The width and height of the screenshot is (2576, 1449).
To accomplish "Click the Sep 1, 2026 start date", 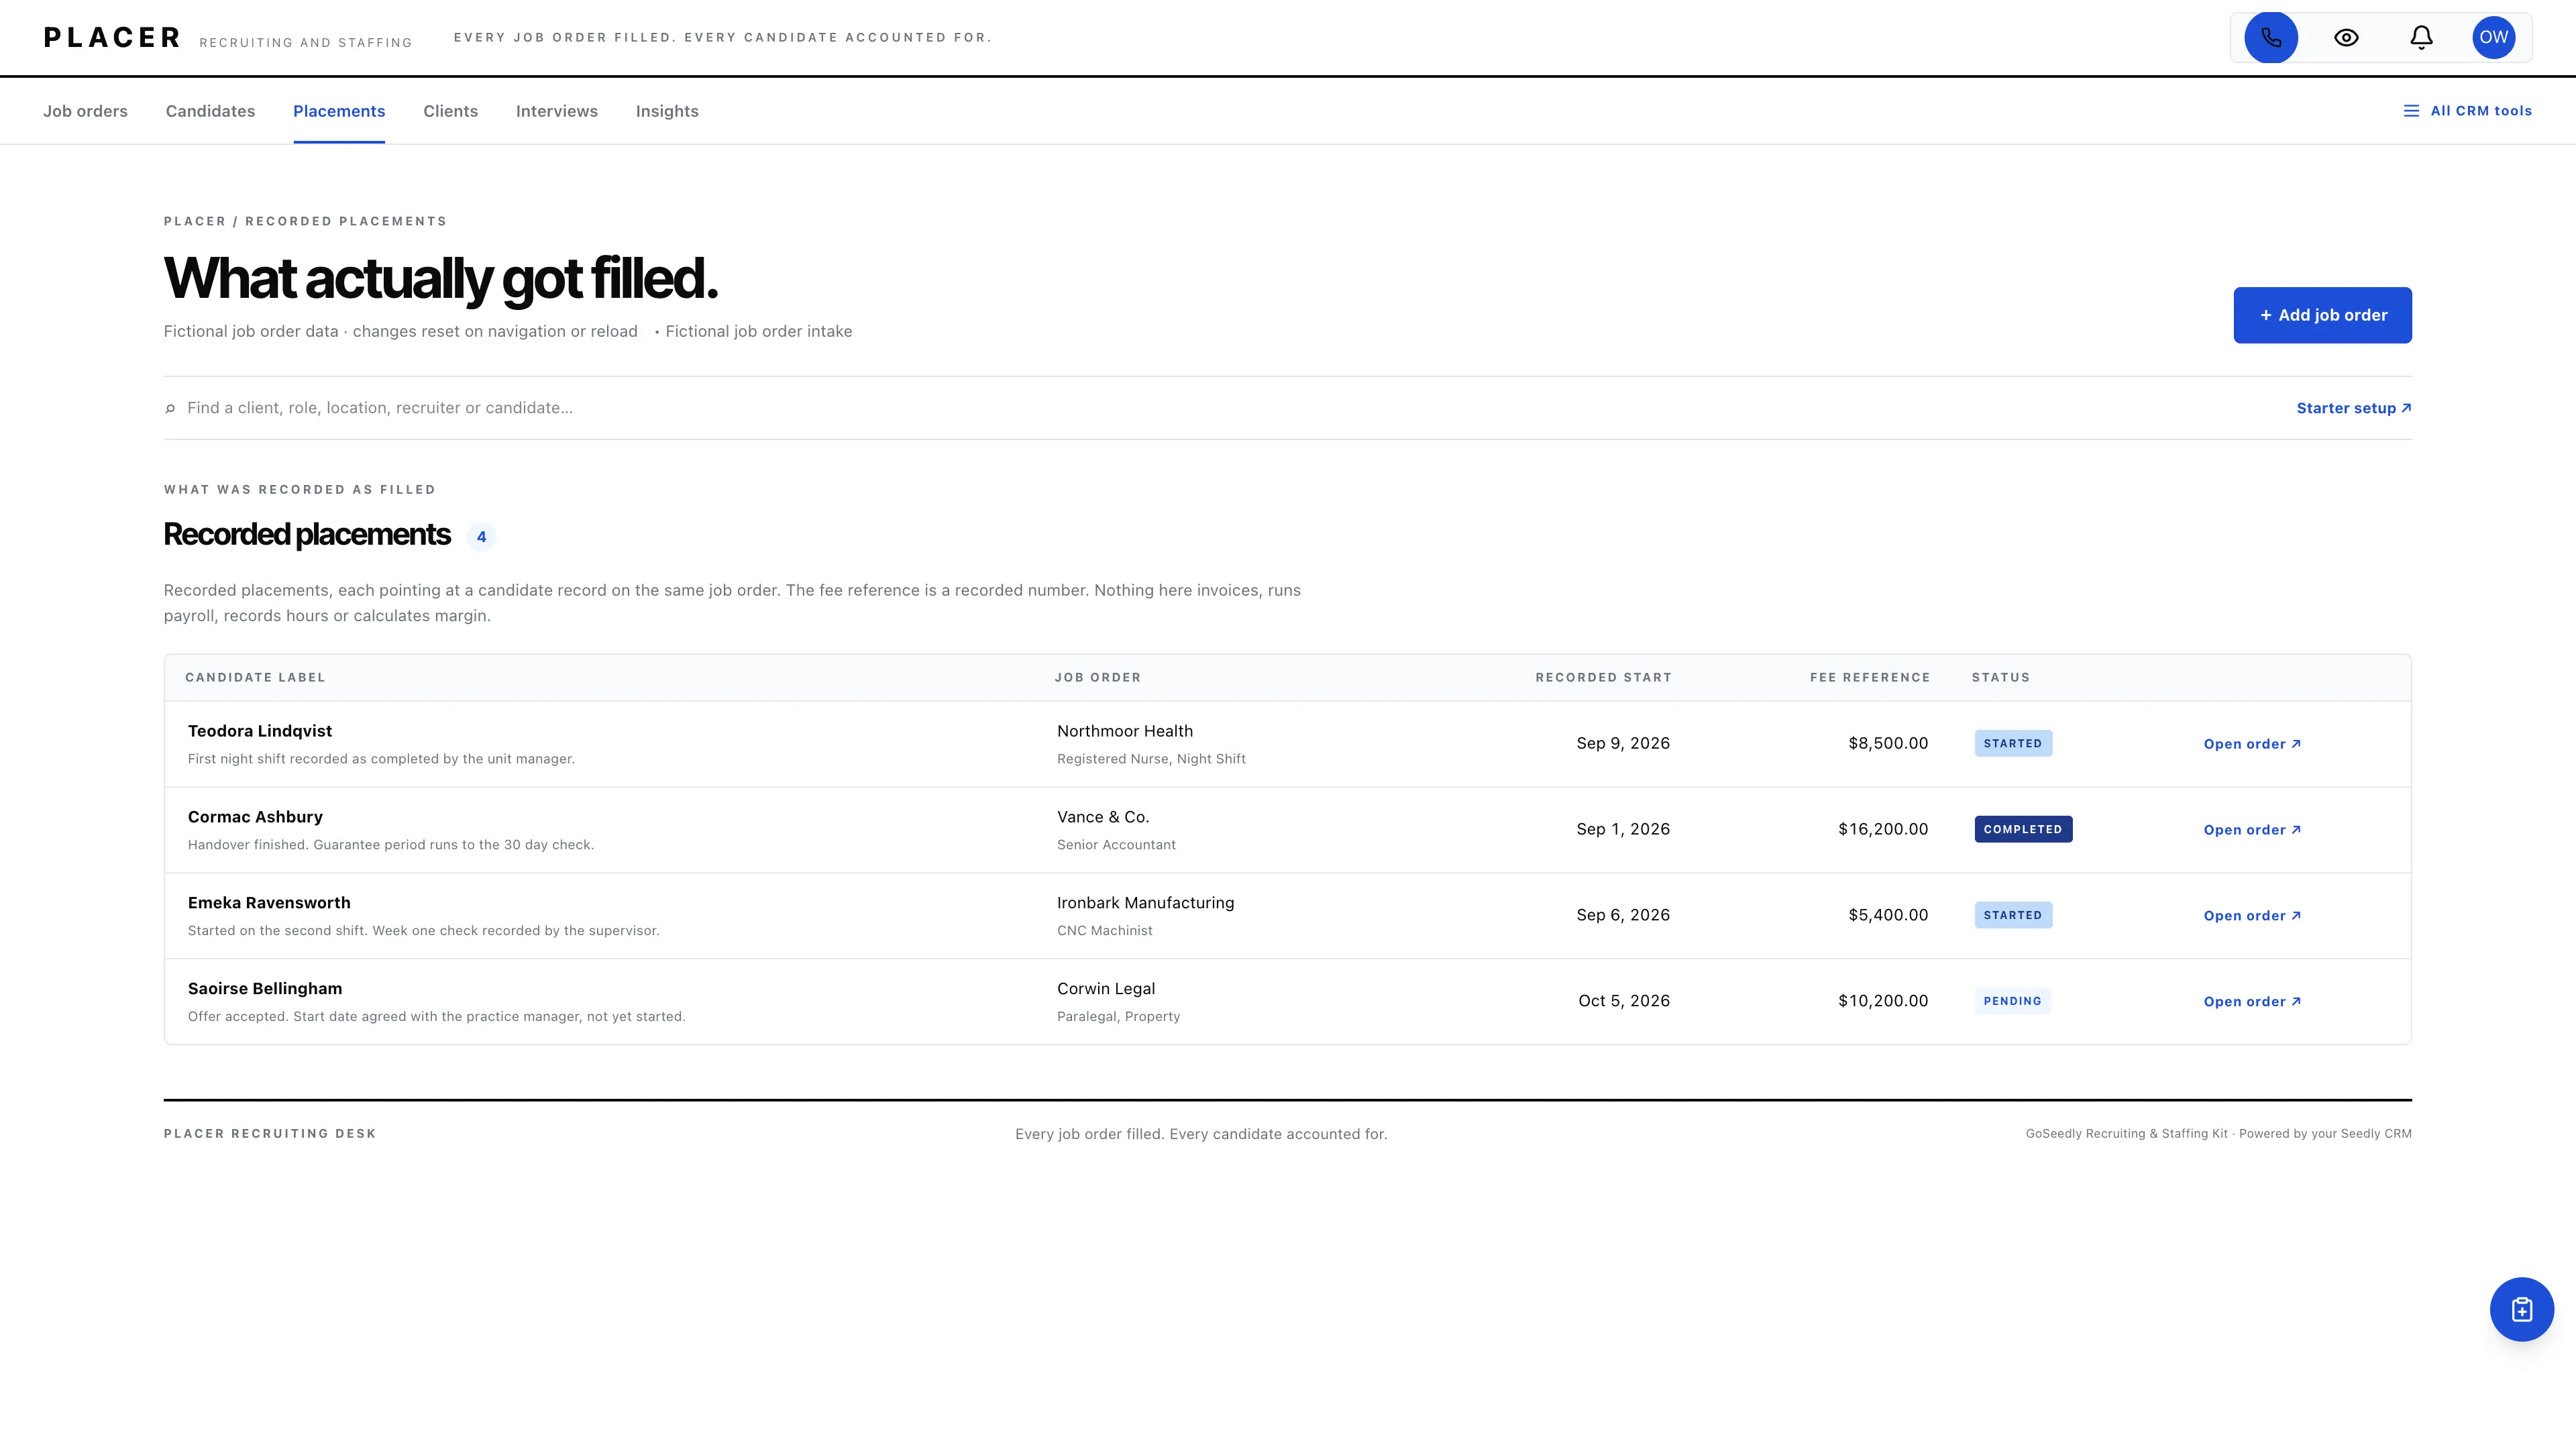I will (1623, 829).
